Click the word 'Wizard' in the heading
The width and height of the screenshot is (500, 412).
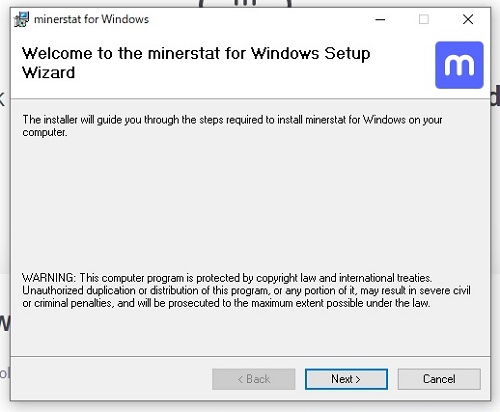click(x=48, y=73)
